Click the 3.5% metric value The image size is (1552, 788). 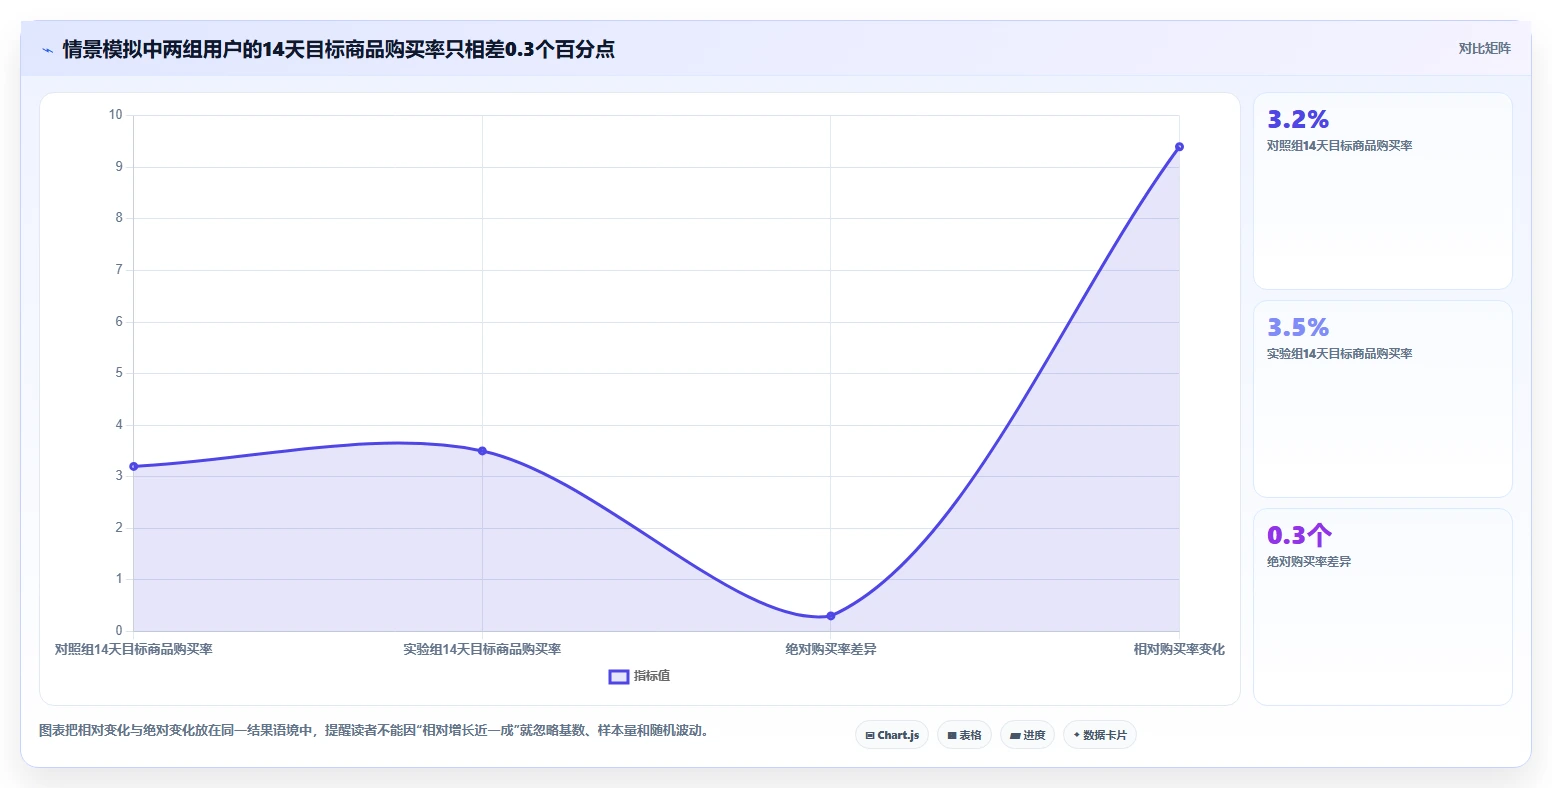(1298, 328)
